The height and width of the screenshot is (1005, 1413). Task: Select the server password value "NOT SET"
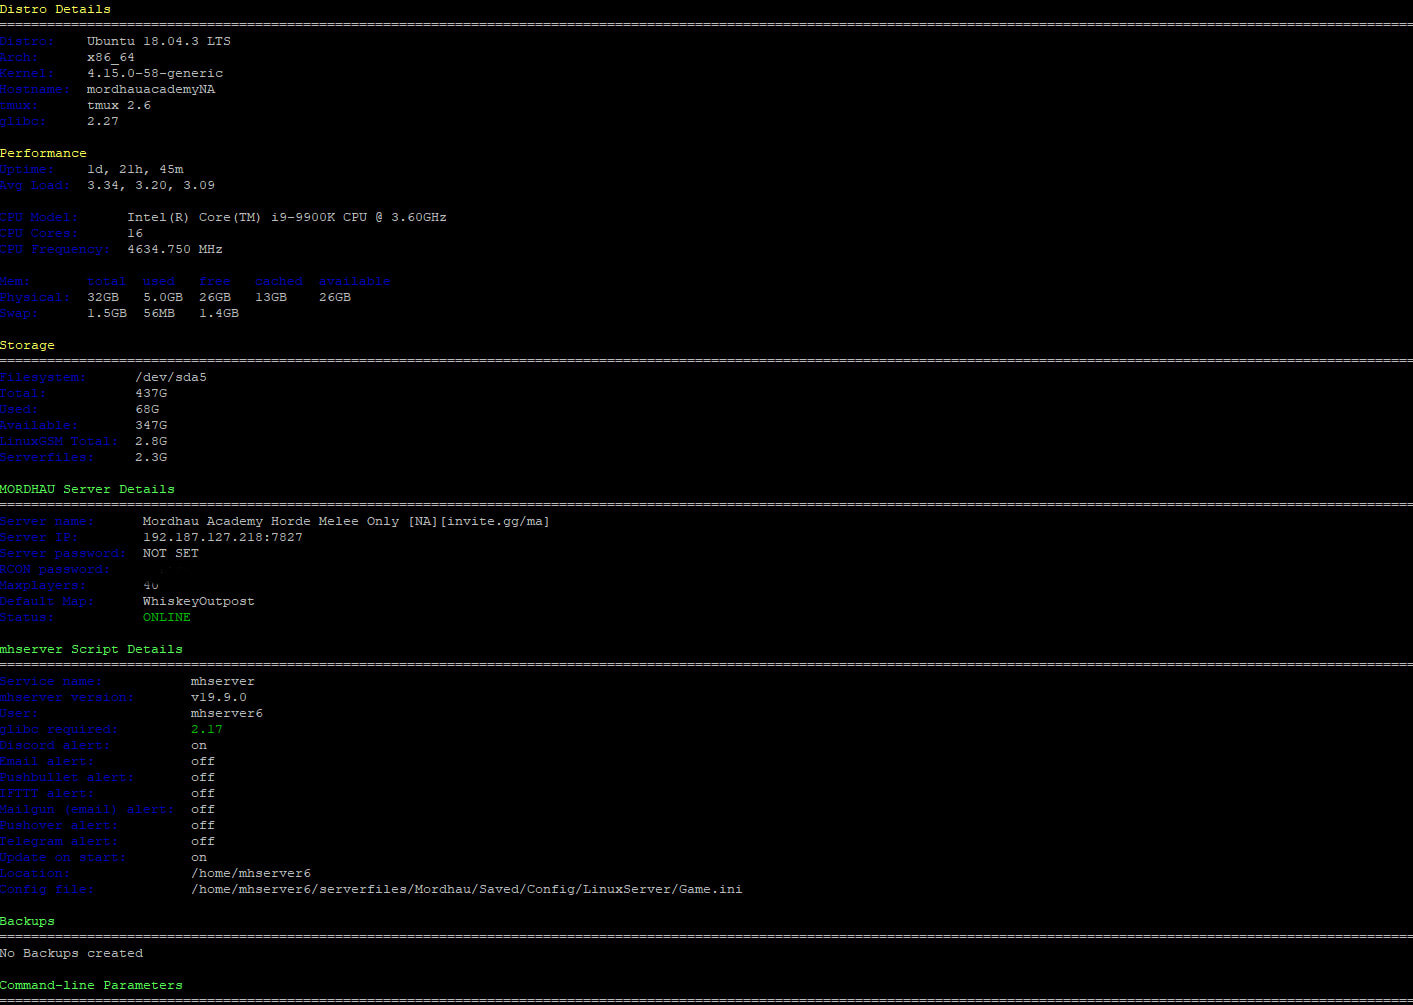coord(171,553)
